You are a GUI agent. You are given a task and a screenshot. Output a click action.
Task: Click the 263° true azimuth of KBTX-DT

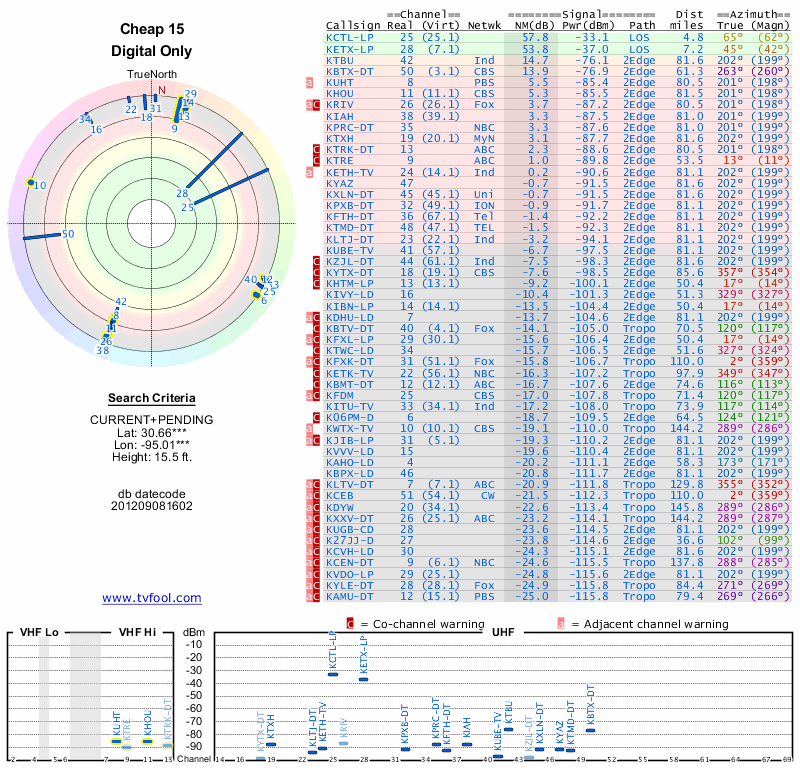(x=730, y=71)
